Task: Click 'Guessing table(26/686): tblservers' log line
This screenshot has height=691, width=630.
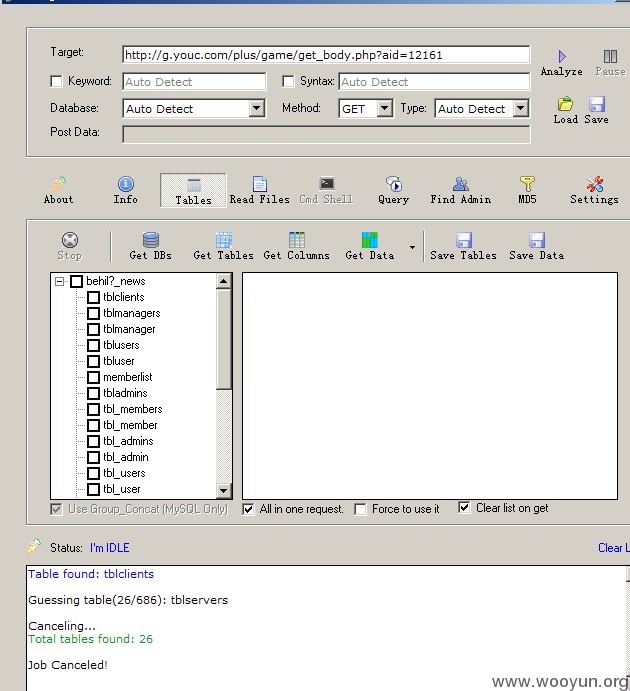Action: [x=128, y=600]
